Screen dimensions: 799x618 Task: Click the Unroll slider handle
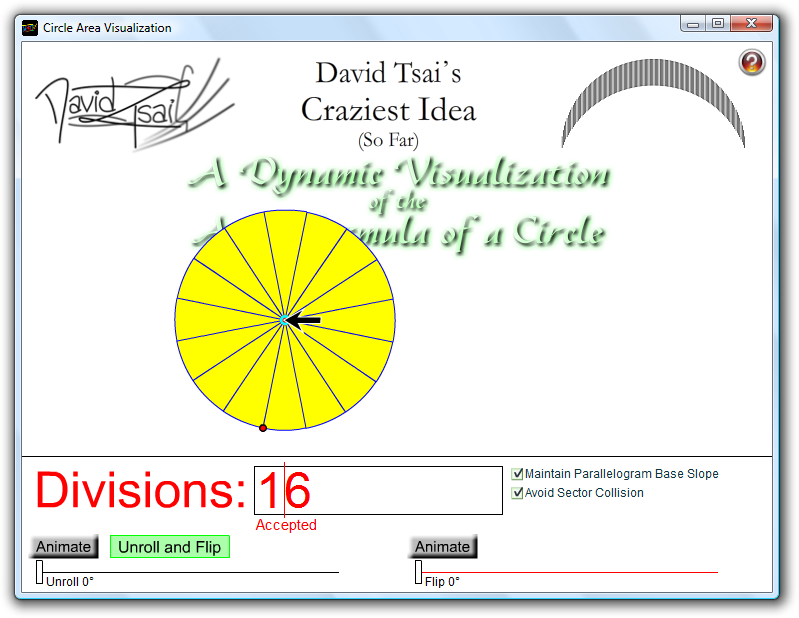[39, 572]
